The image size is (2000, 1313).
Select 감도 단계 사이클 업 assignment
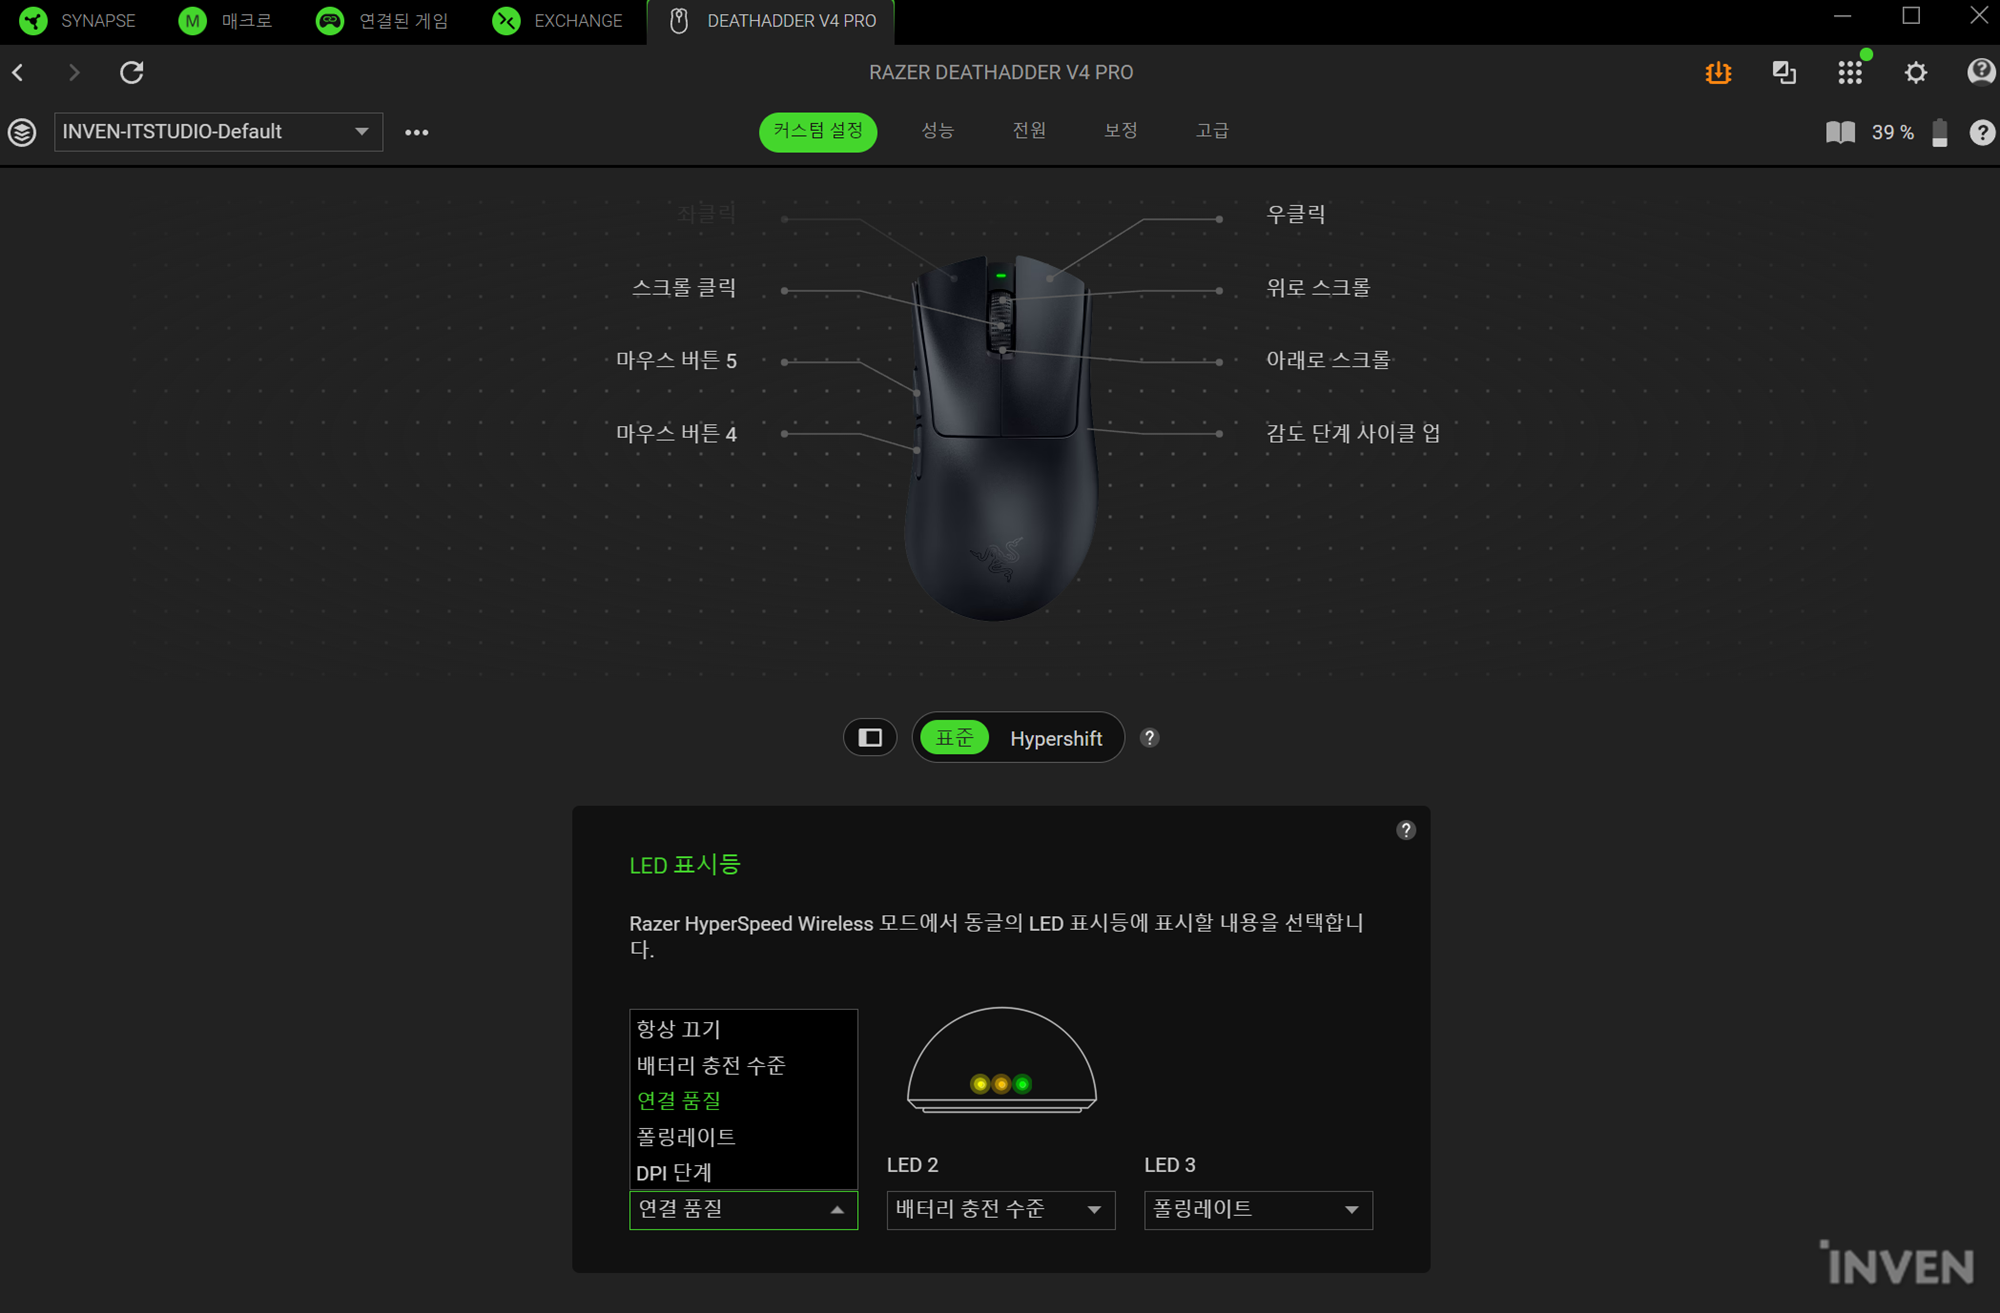pyautogui.click(x=1353, y=433)
